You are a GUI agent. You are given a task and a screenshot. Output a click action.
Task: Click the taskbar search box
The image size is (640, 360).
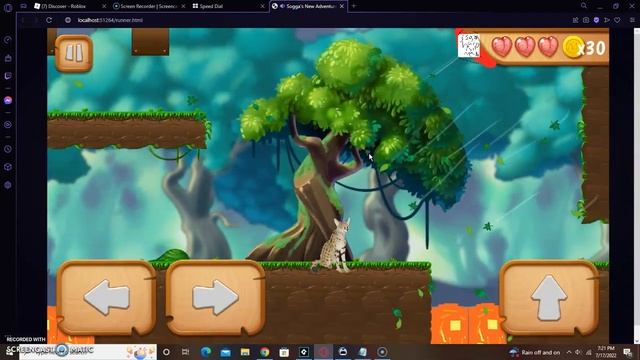88,352
